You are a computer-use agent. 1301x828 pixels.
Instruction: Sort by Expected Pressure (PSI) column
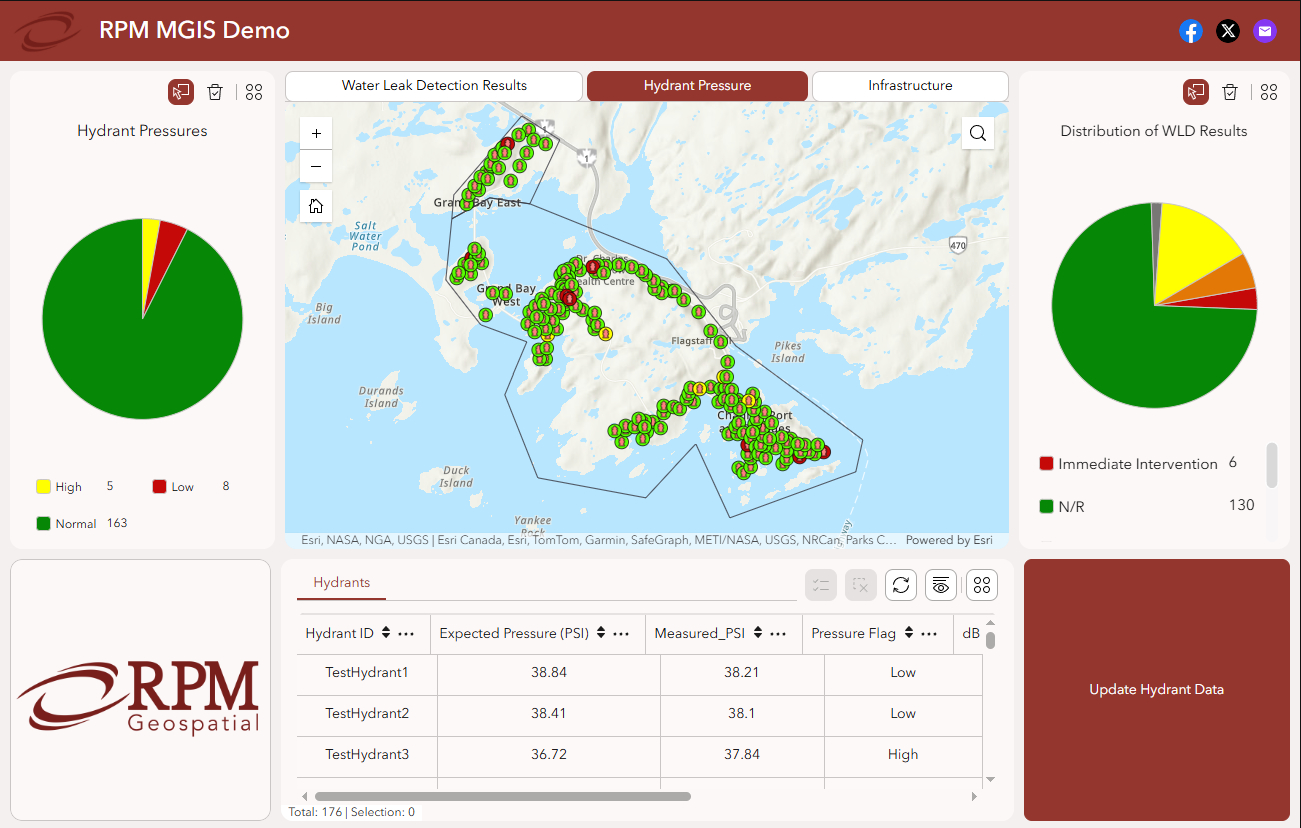tap(601, 633)
